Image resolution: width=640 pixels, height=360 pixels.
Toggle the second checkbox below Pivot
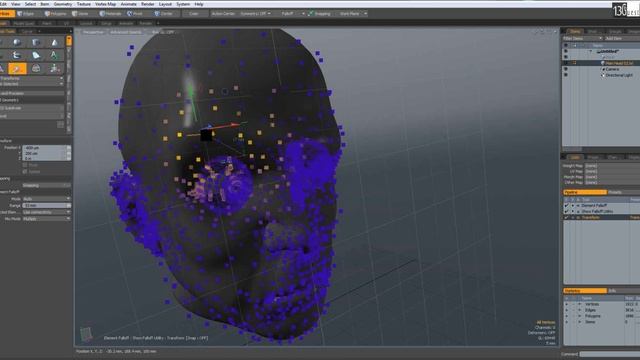tap(25, 172)
